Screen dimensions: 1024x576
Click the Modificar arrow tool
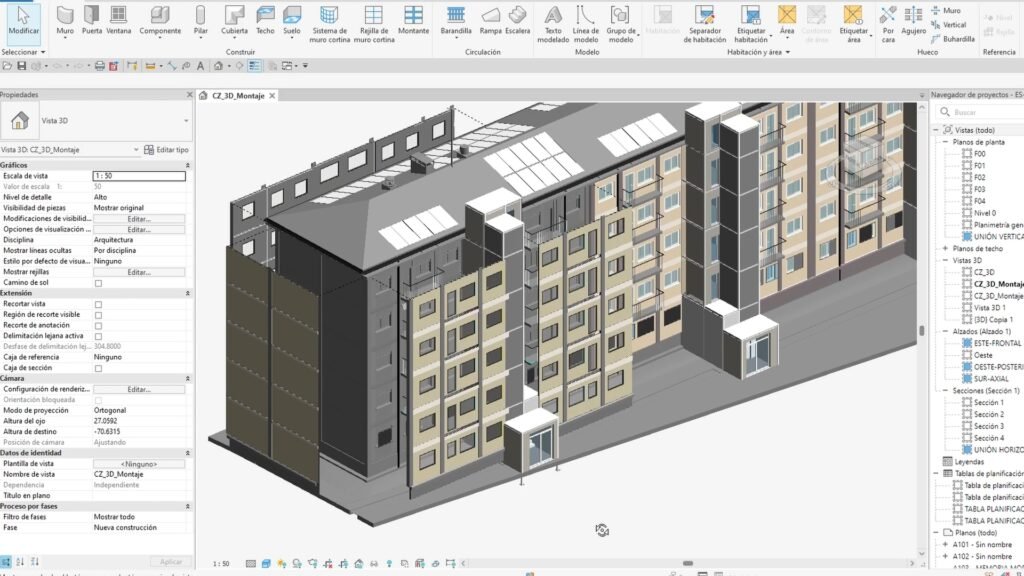click(24, 21)
